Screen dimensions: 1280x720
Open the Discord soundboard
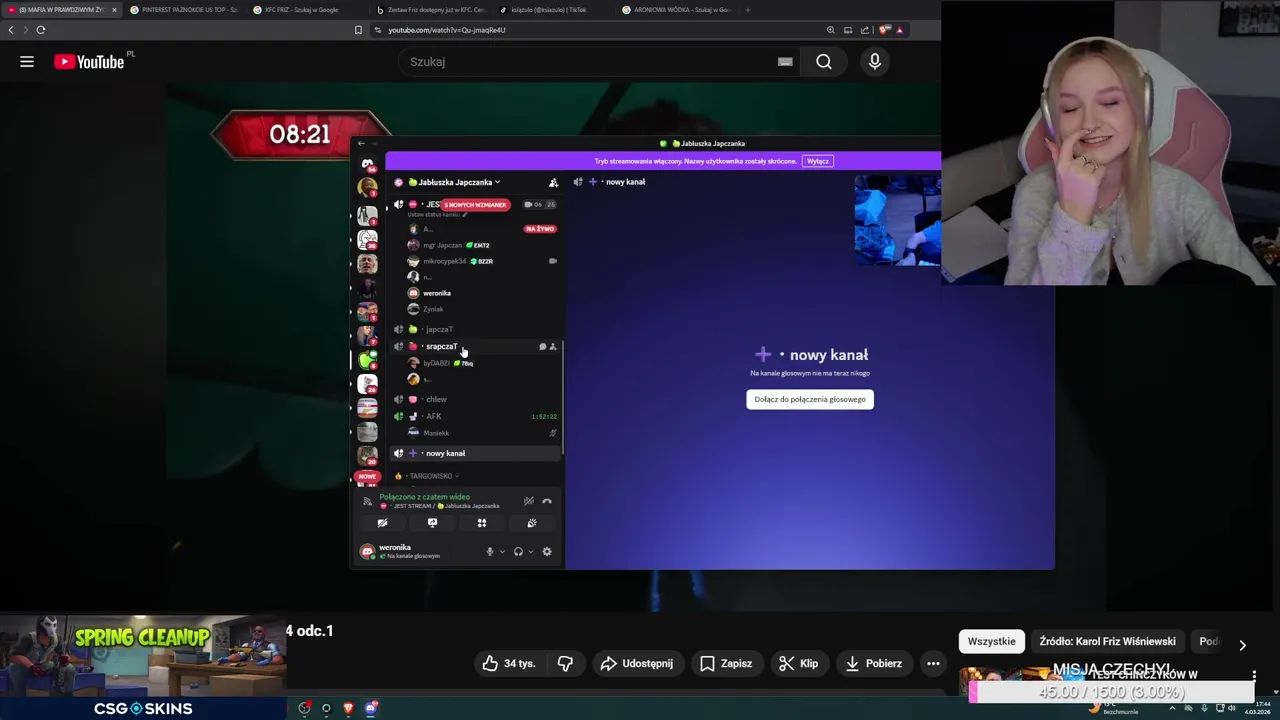tap(532, 523)
